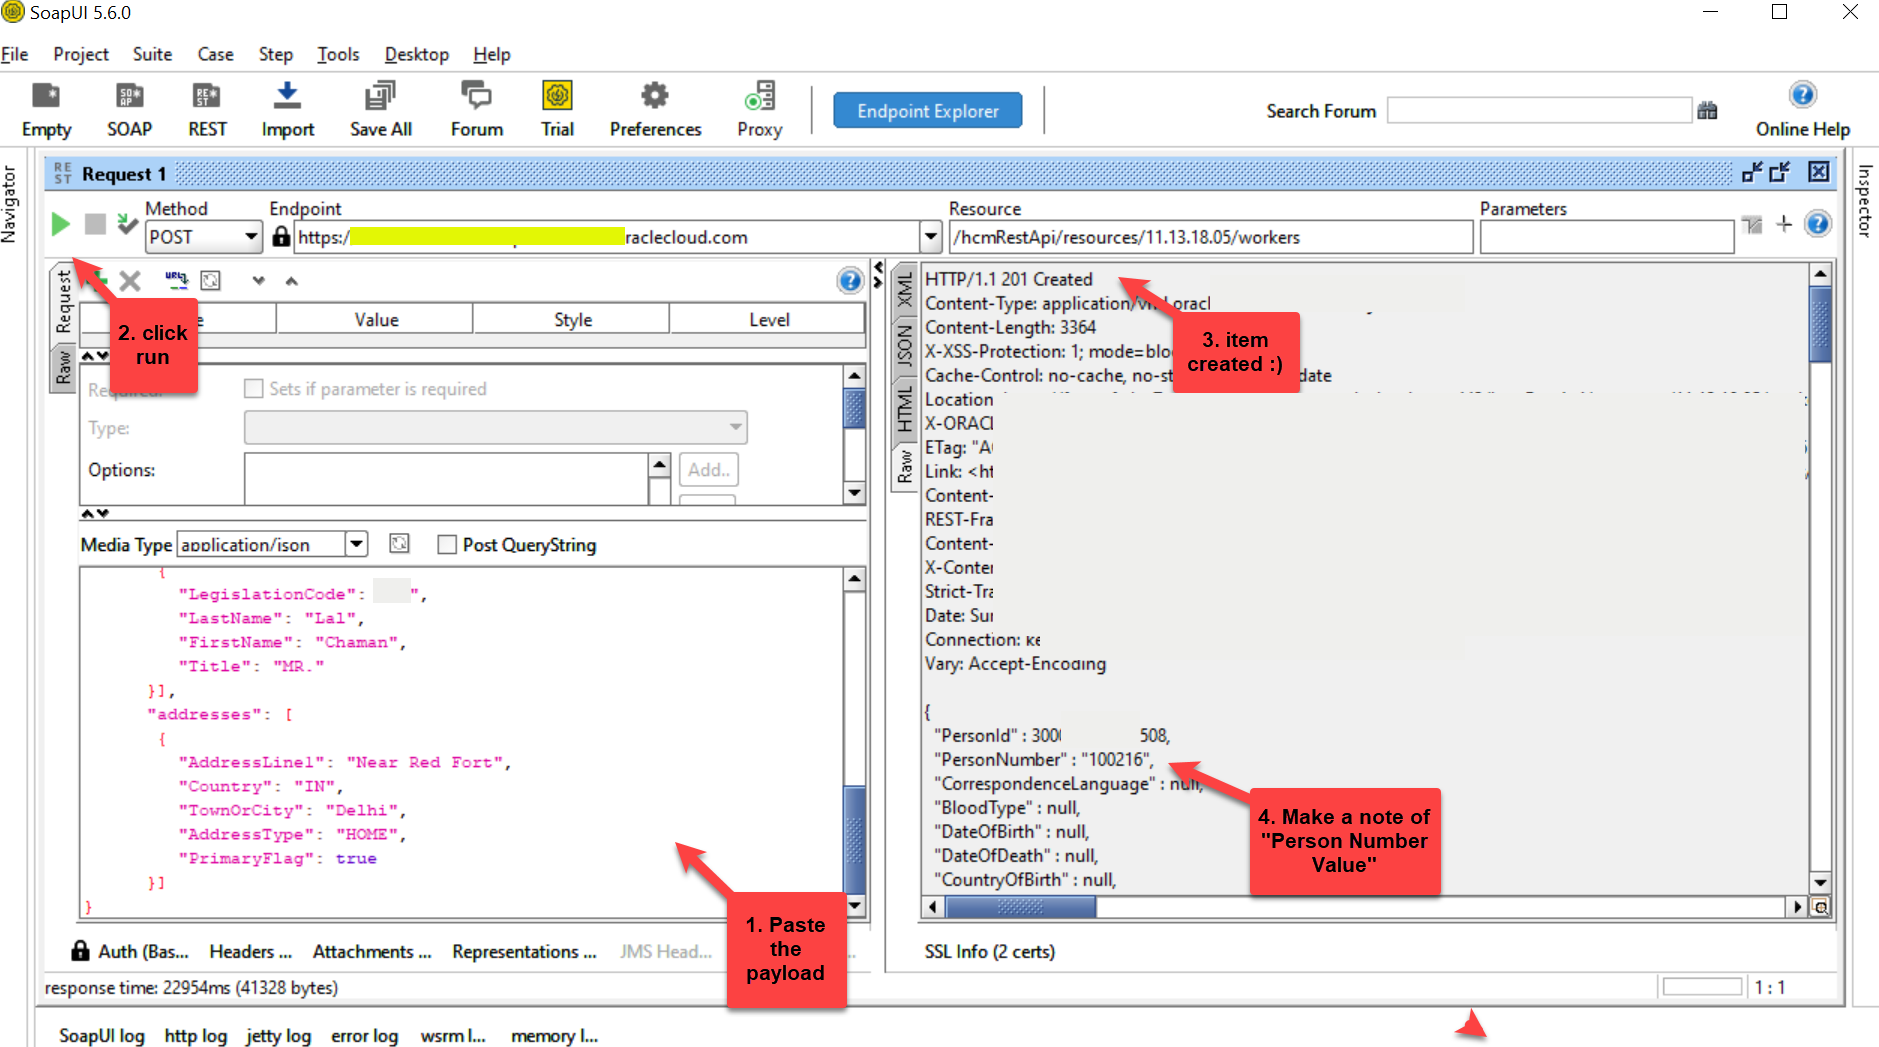The height and width of the screenshot is (1047, 1879).
Task: Open SSL Info (2 certs) tab
Action: pos(989,951)
